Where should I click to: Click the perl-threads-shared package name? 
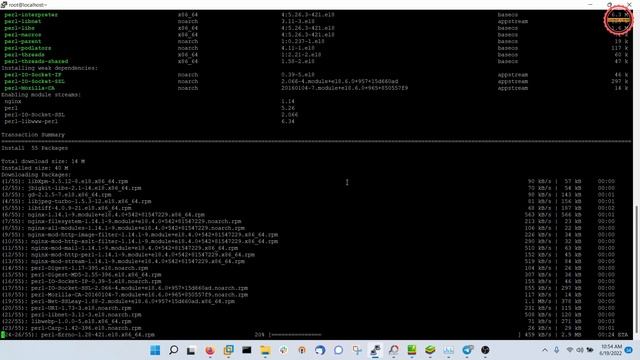(36, 61)
